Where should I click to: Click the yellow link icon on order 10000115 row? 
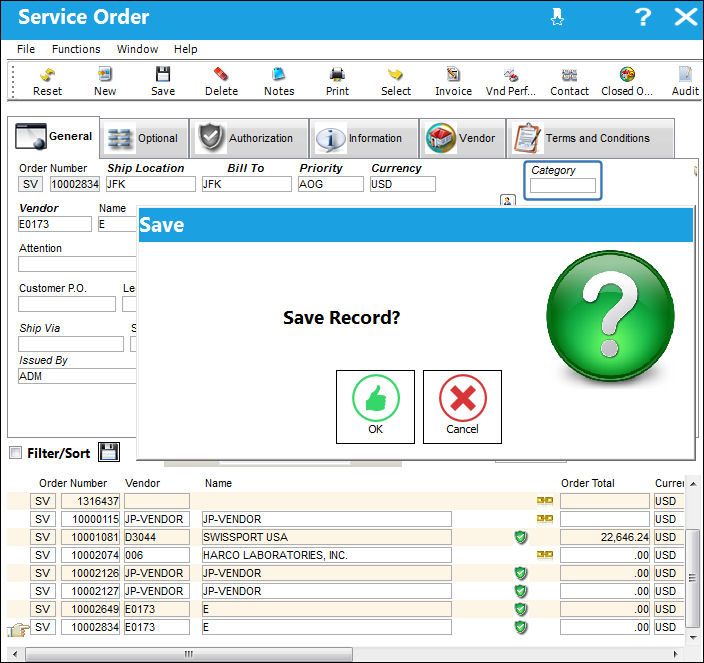click(x=545, y=518)
